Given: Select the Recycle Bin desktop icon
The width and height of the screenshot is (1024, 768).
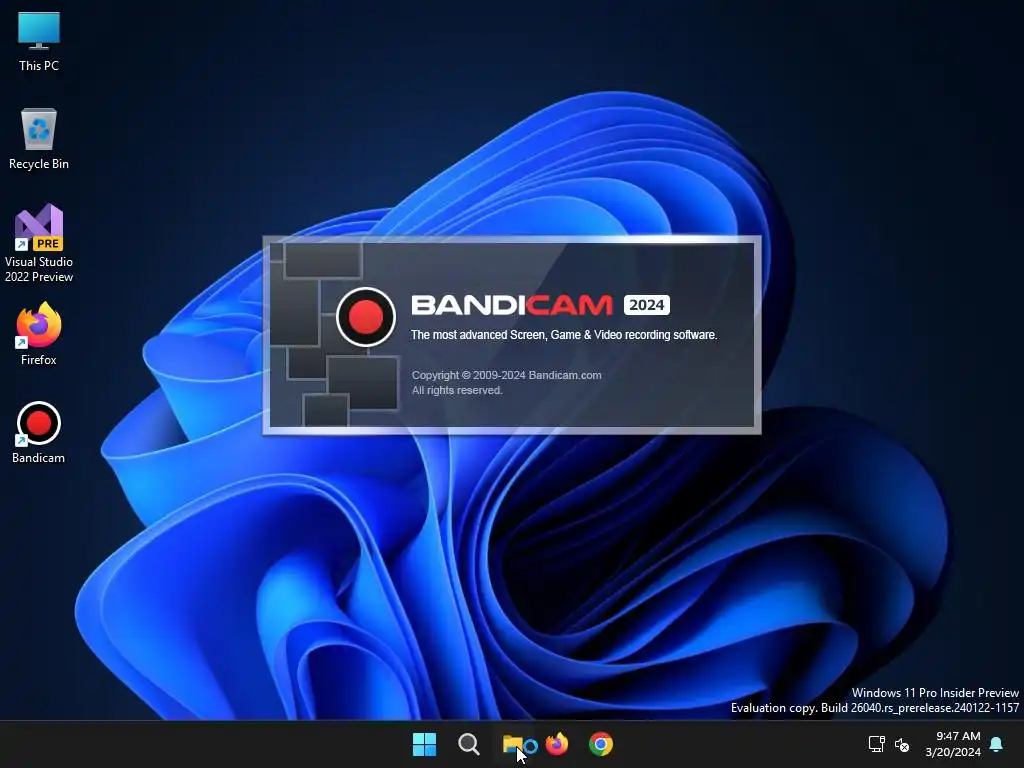Looking at the screenshot, I should [x=39, y=139].
